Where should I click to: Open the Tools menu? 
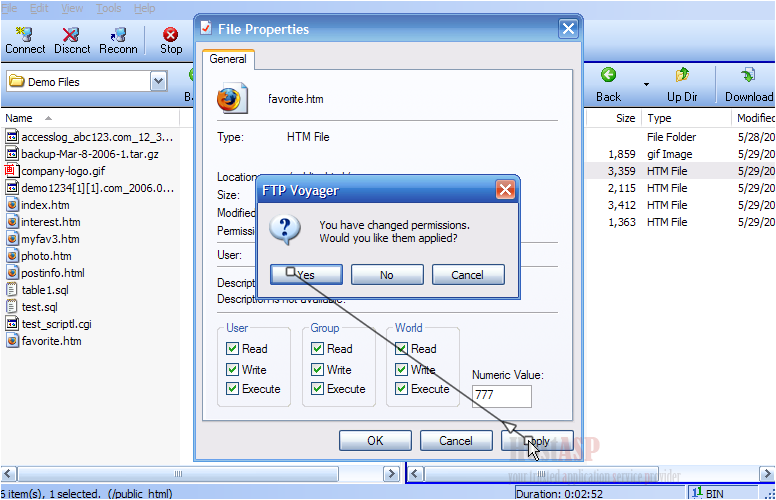(x=108, y=8)
